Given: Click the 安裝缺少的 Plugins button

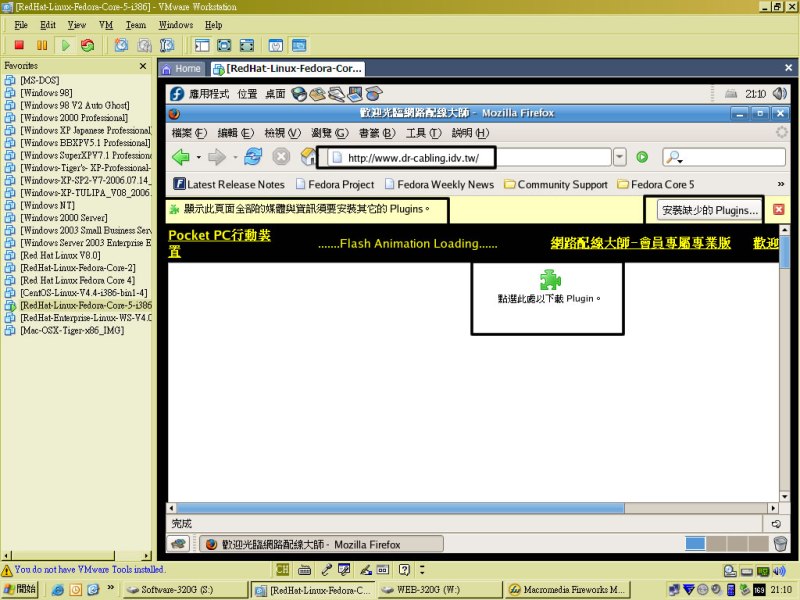Looking at the screenshot, I should (710, 210).
